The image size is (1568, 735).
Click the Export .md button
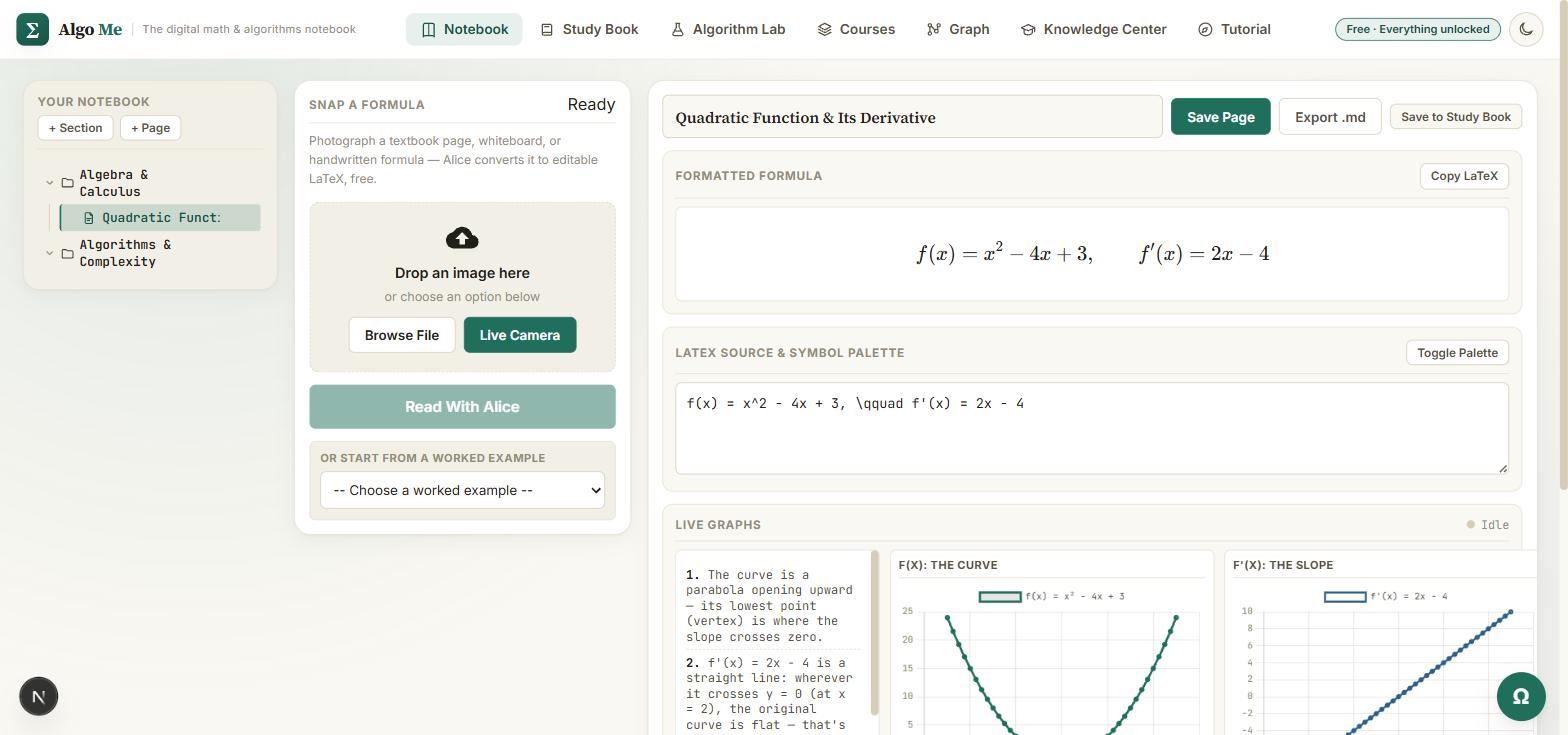[1330, 117]
